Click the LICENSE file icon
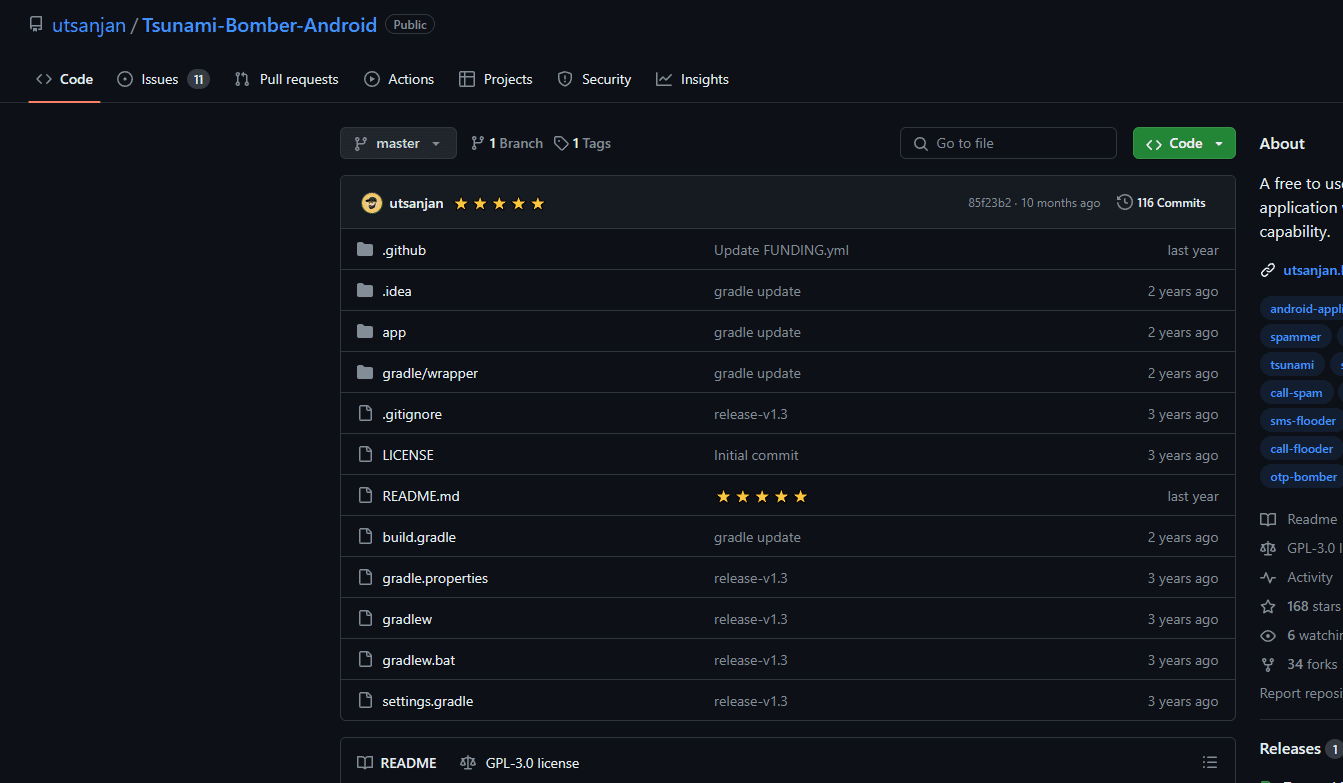 365,455
